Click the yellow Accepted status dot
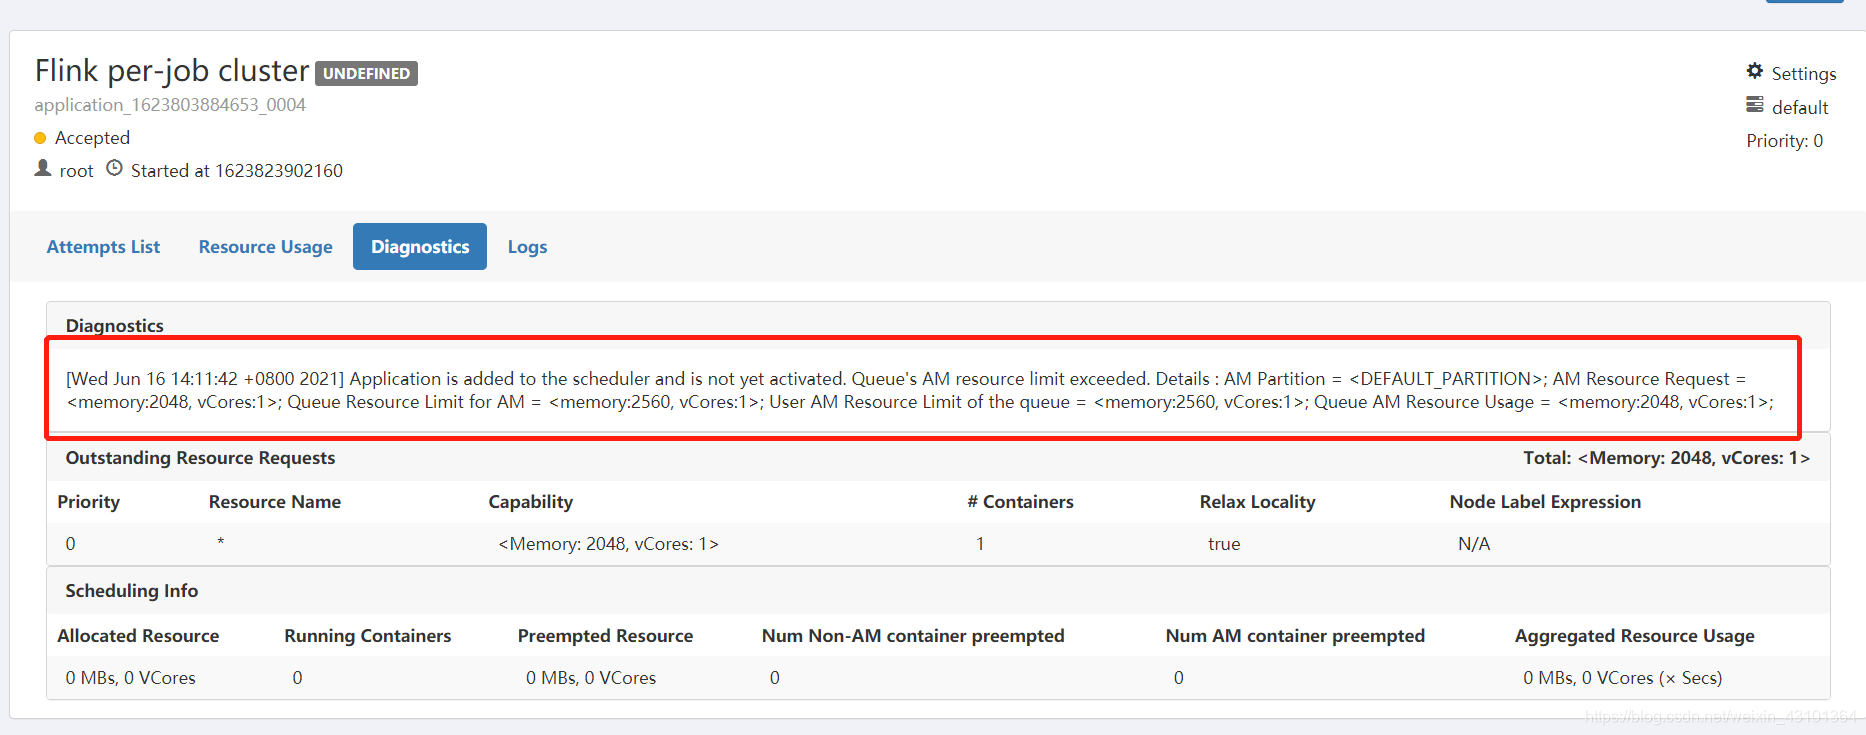 [x=40, y=138]
